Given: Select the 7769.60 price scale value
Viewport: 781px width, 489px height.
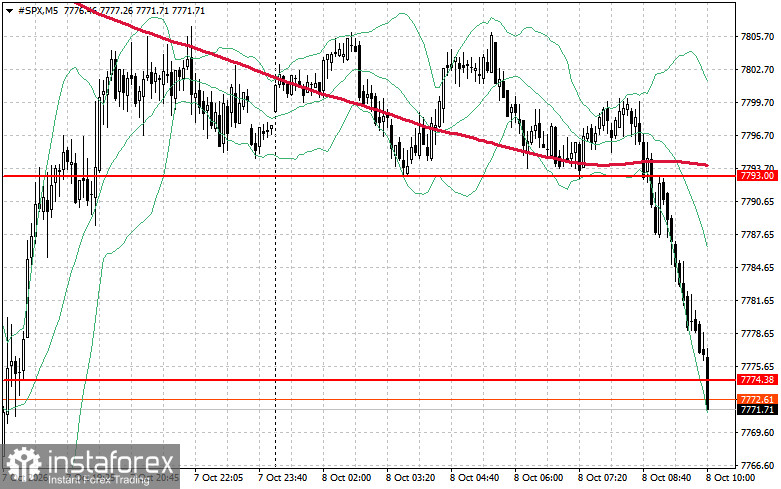Looking at the screenshot, I should [x=757, y=433].
